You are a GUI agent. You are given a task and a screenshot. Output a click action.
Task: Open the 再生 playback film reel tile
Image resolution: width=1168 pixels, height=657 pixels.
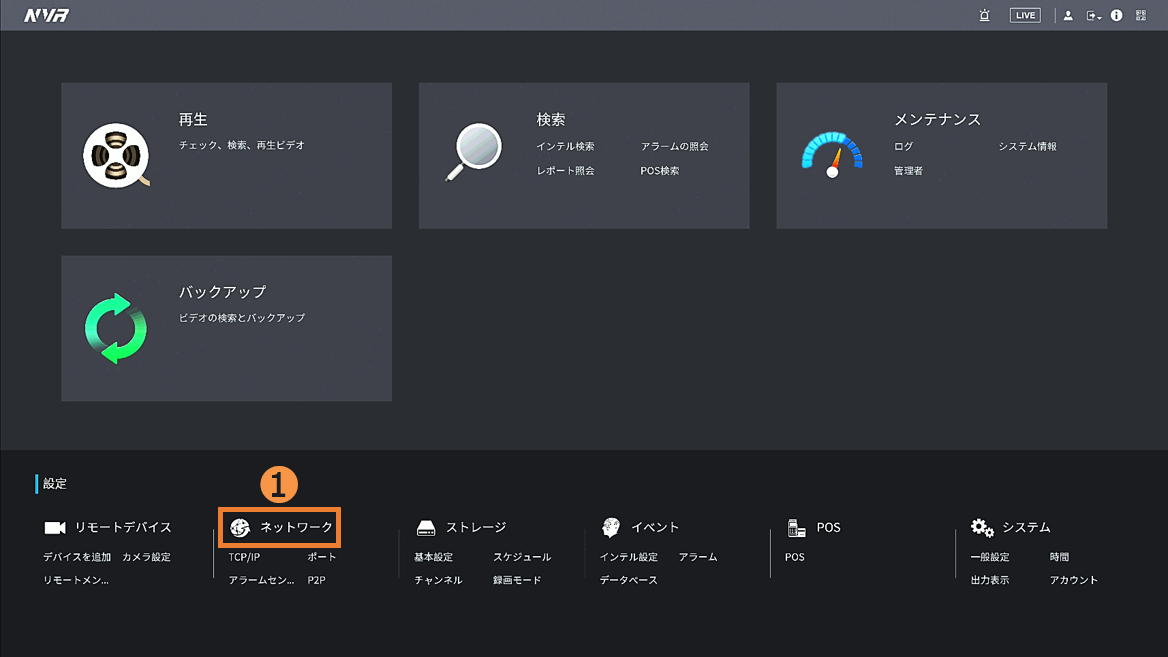point(116,156)
